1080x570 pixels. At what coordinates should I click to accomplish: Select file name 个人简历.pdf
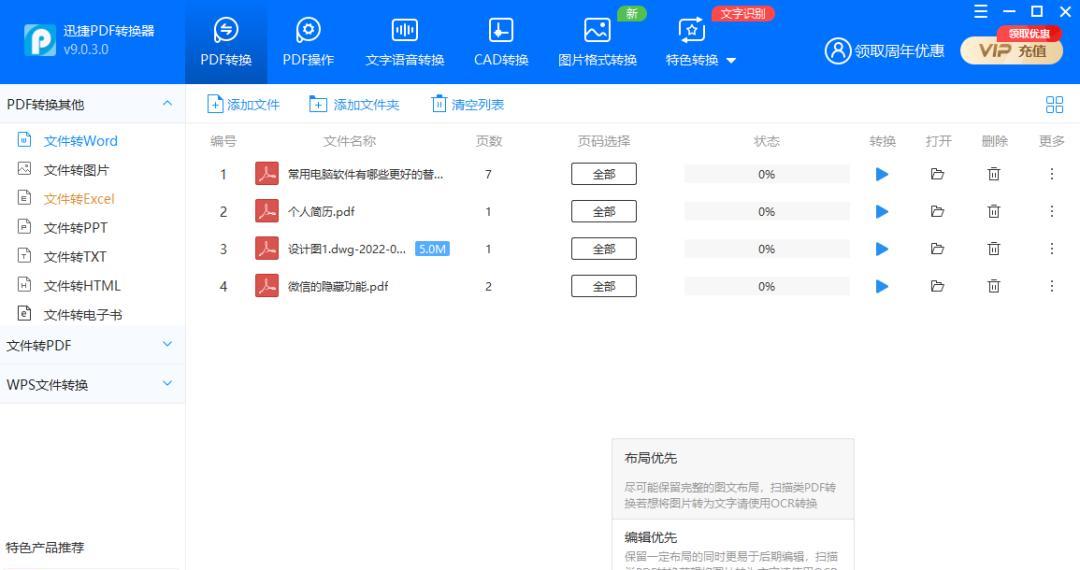click(x=321, y=211)
